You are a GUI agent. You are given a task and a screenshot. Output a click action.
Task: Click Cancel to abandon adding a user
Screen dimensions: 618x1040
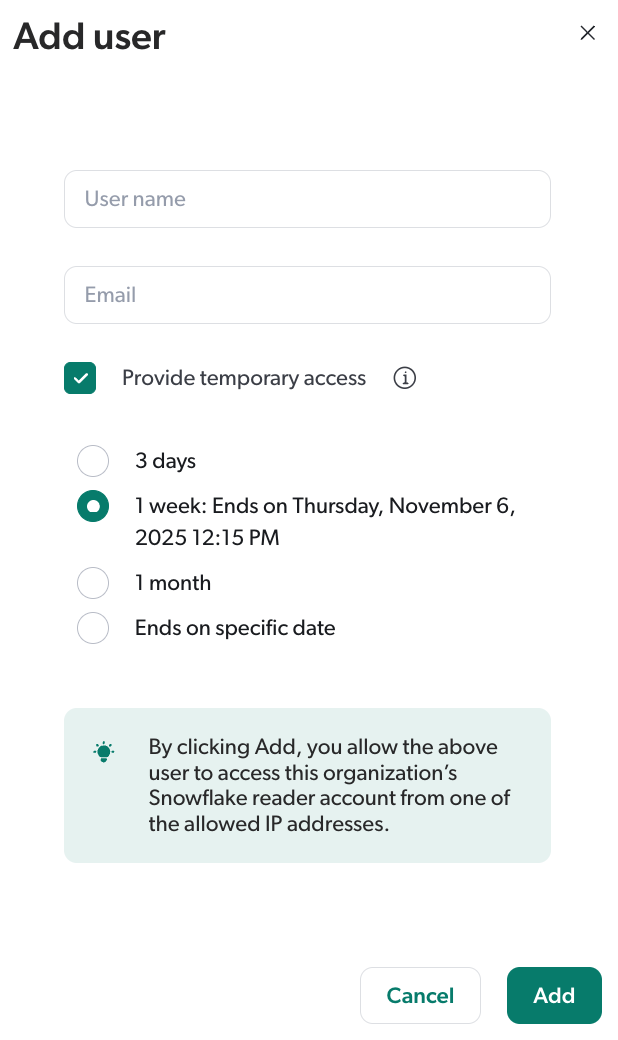click(x=420, y=995)
